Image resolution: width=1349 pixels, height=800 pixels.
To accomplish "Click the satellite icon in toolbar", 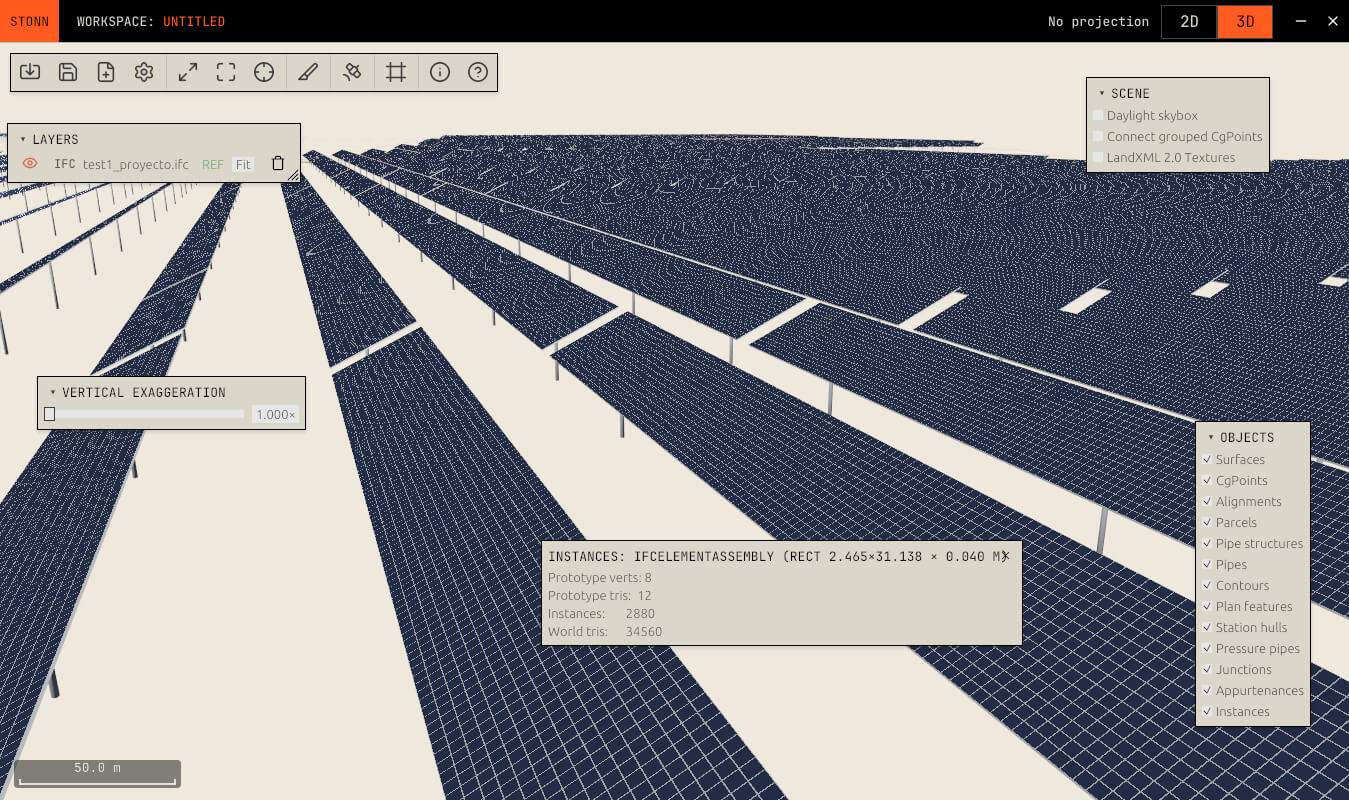I will [352, 72].
